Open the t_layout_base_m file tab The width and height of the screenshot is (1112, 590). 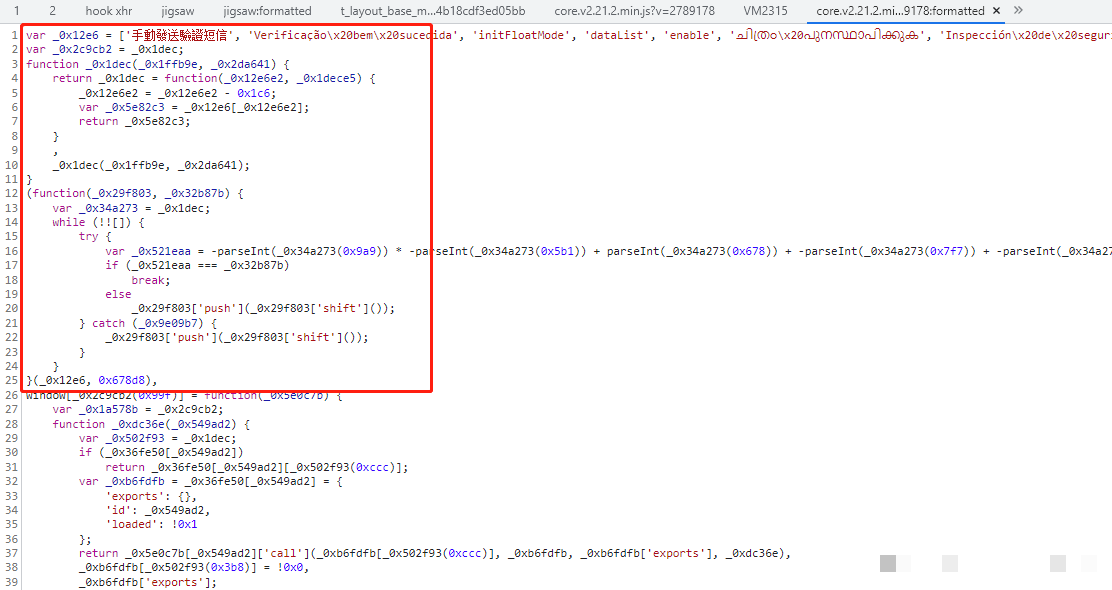(x=432, y=11)
